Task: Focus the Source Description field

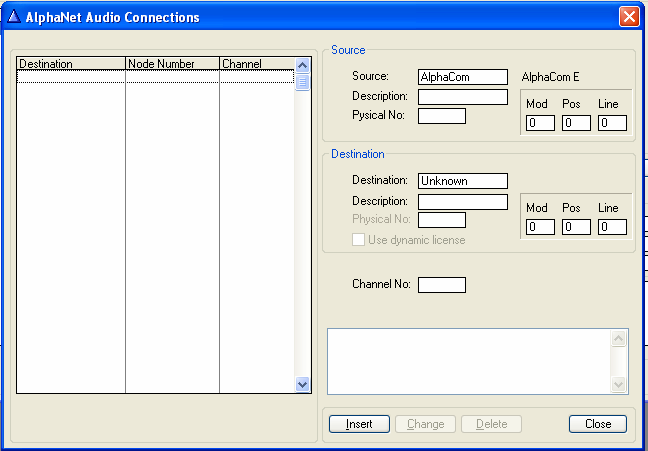Action: pos(462,97)
